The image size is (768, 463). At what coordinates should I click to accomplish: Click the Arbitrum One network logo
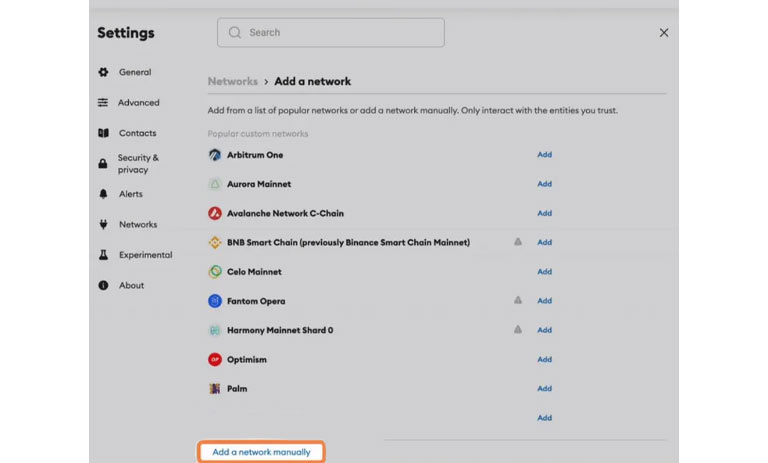coord(214,155)
